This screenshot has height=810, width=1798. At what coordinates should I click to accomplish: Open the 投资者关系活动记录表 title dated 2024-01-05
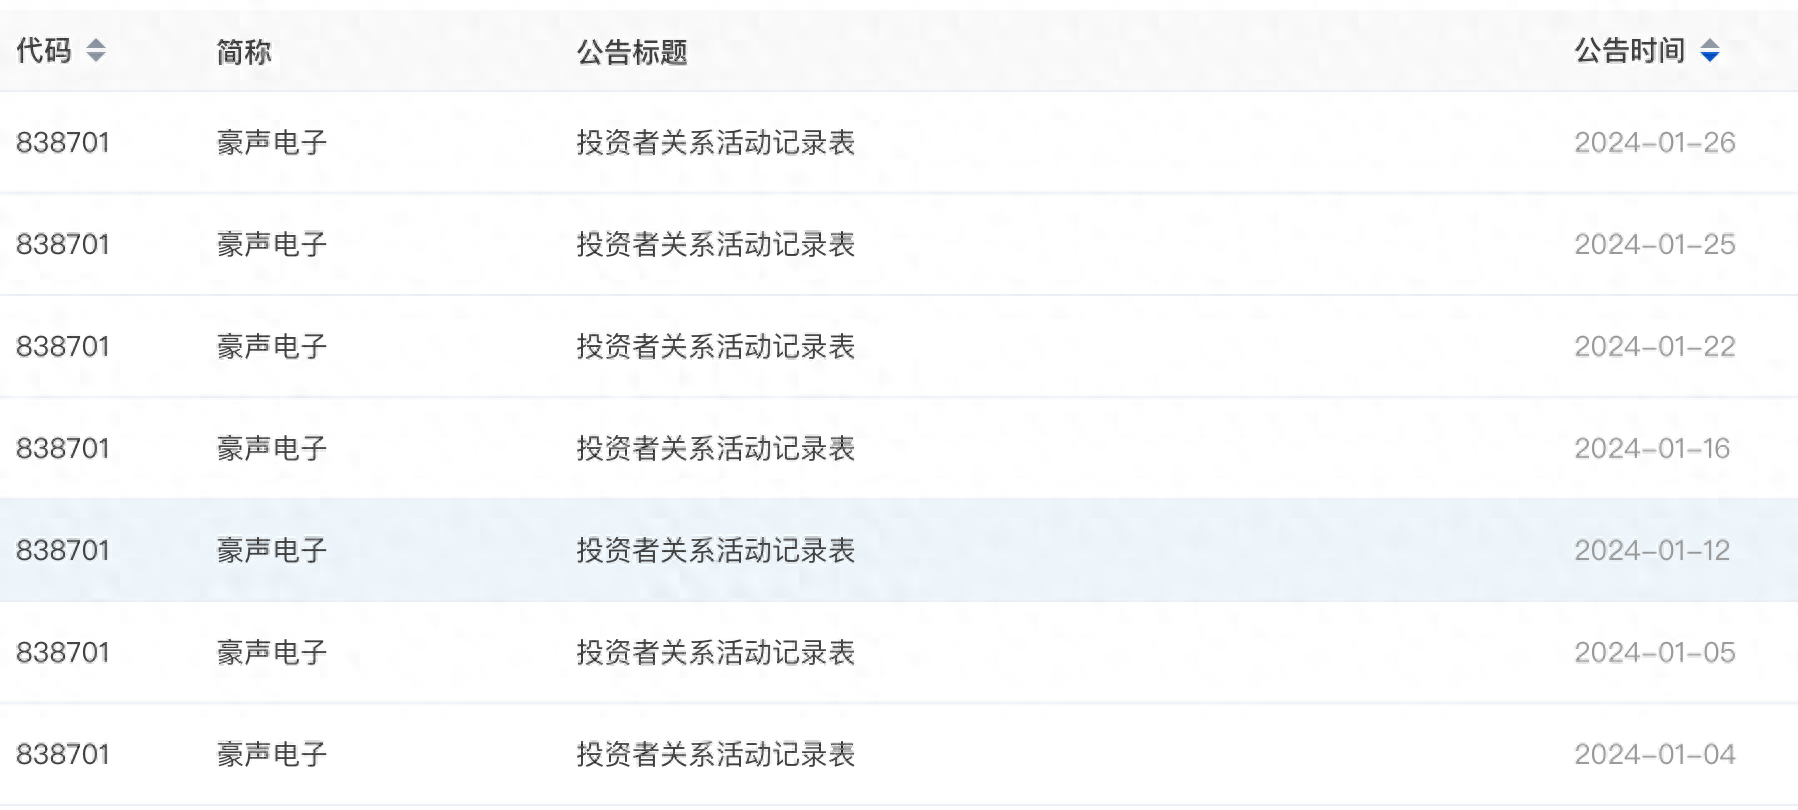coord(715,653)
